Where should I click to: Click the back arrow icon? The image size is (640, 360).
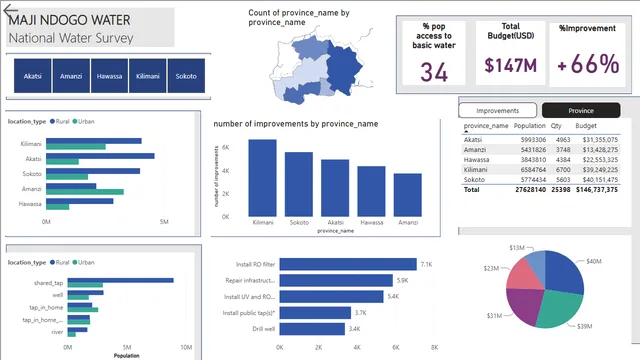(11, 11)
